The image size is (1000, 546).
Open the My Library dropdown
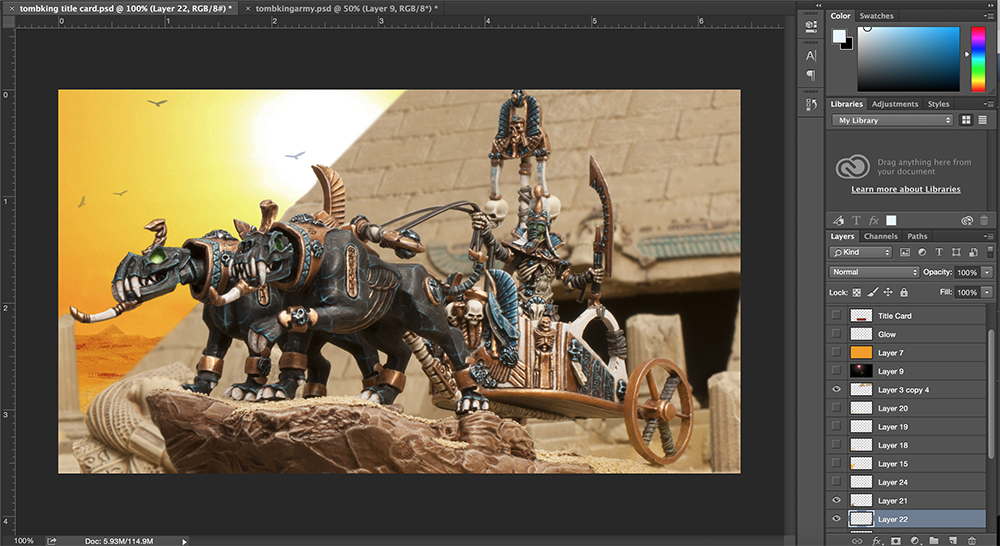892,120
